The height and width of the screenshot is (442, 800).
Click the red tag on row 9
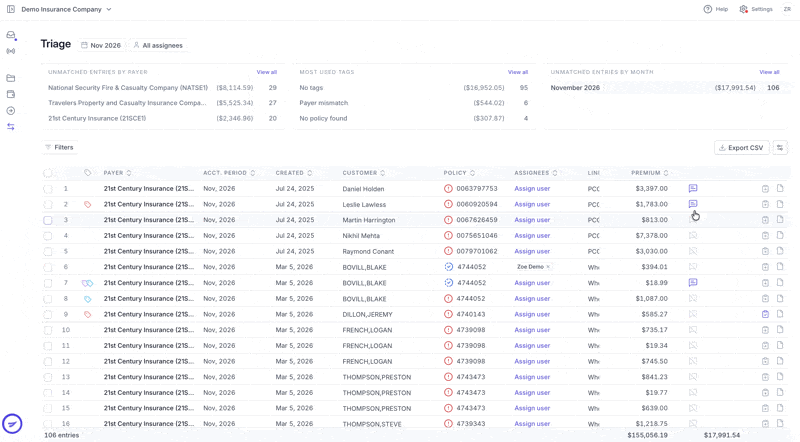pos(88,314)
